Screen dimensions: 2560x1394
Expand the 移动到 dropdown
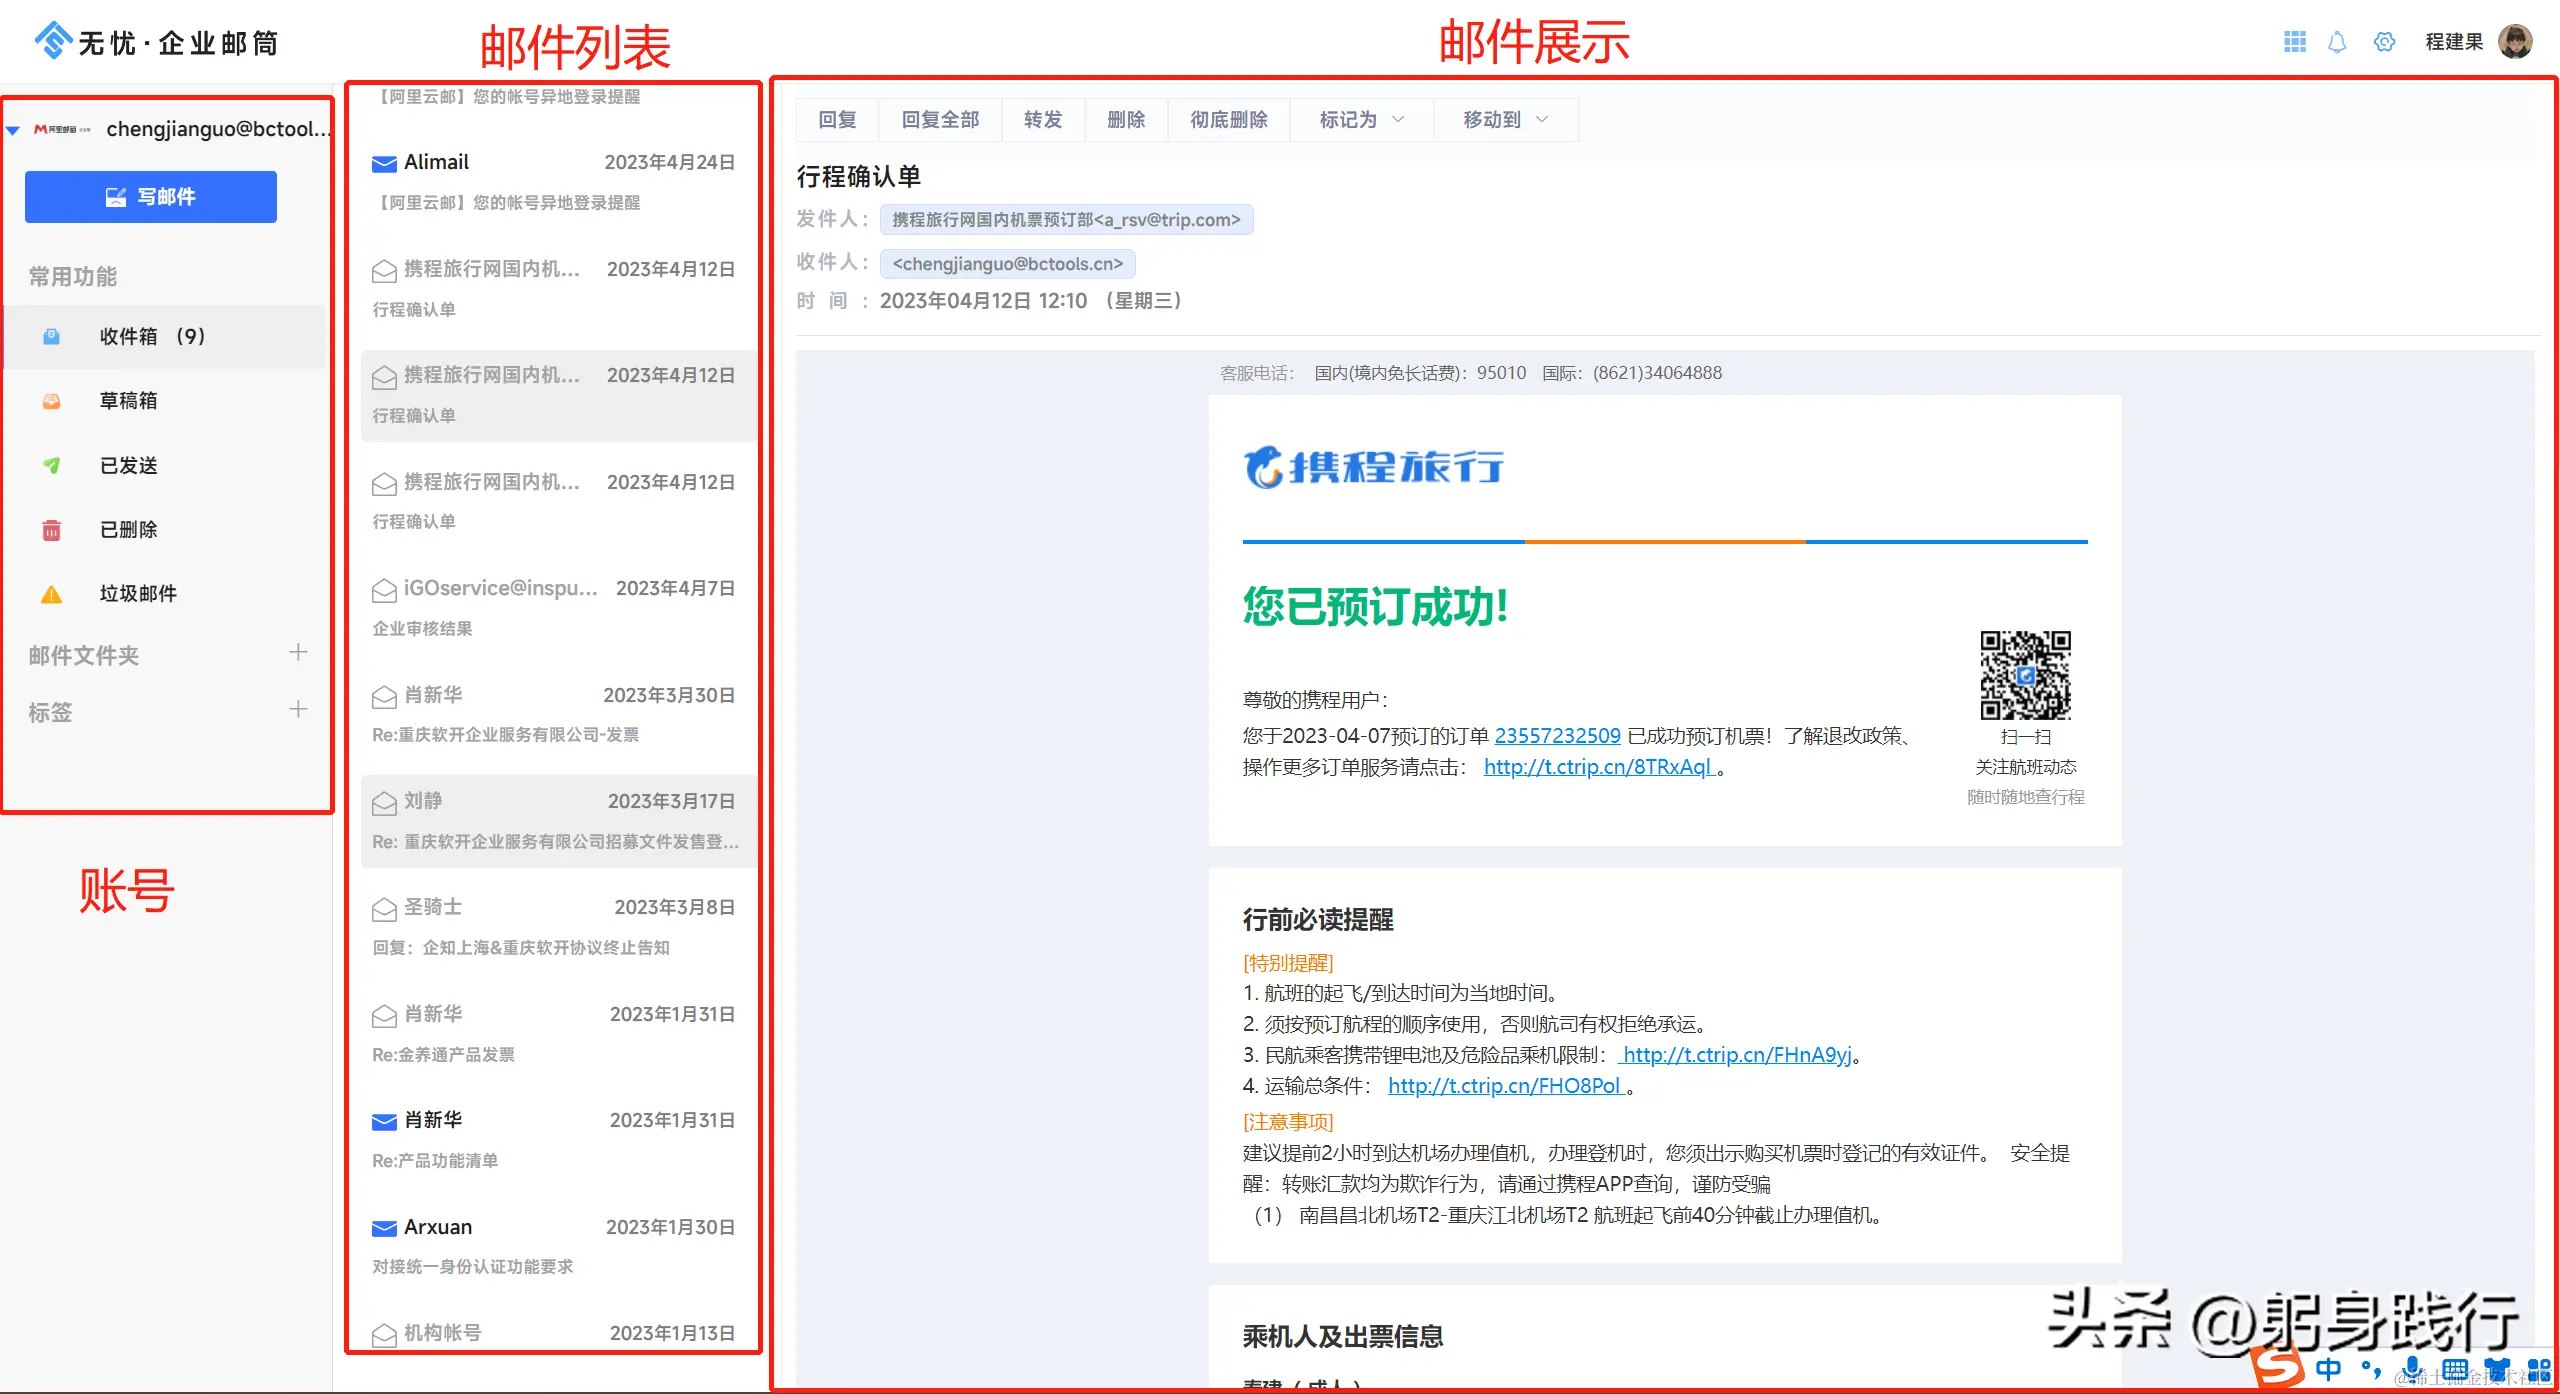(1505, 120)
